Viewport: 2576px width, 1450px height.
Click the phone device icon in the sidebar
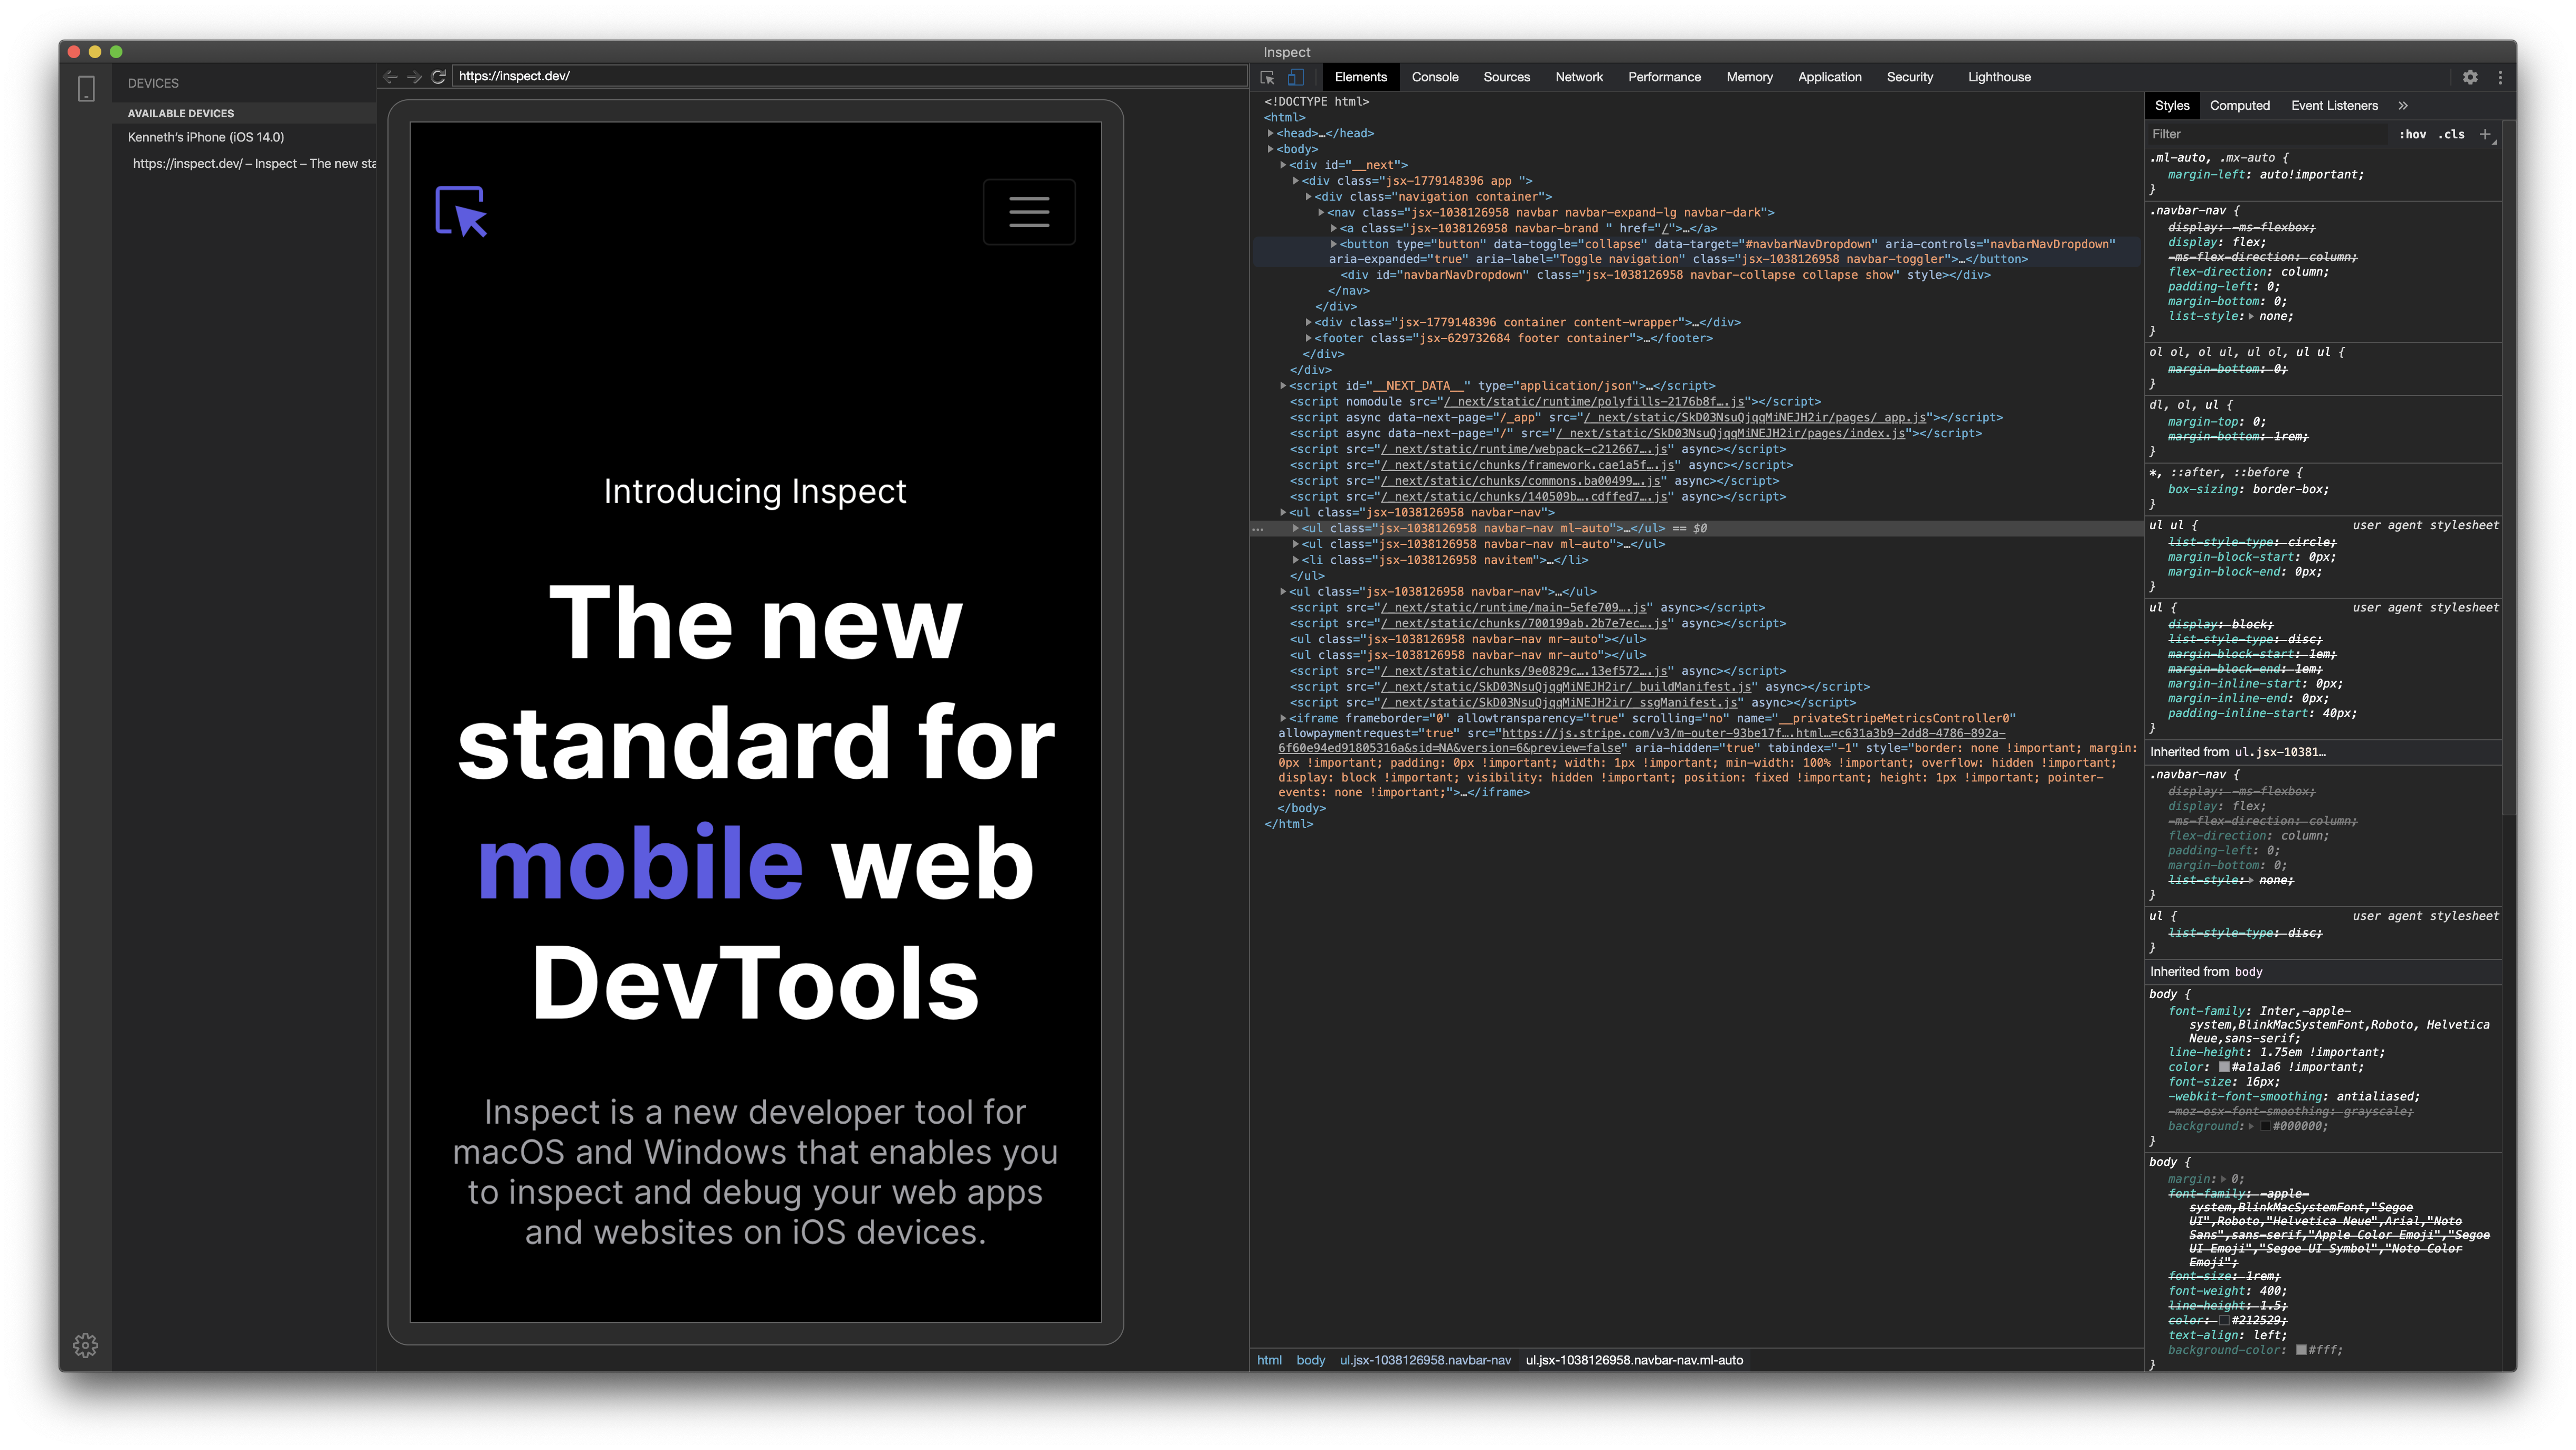click(x=86, y=88)
